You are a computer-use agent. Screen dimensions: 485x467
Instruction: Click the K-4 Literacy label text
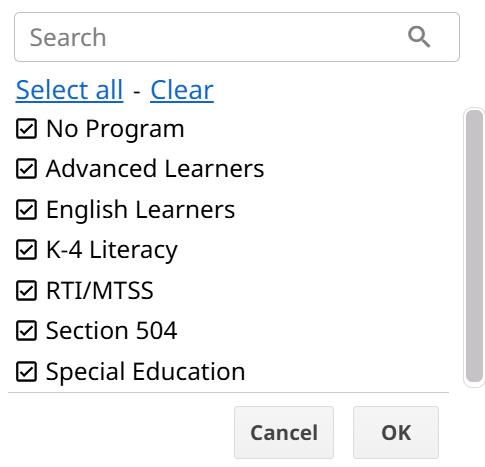(x=112, y=250)
